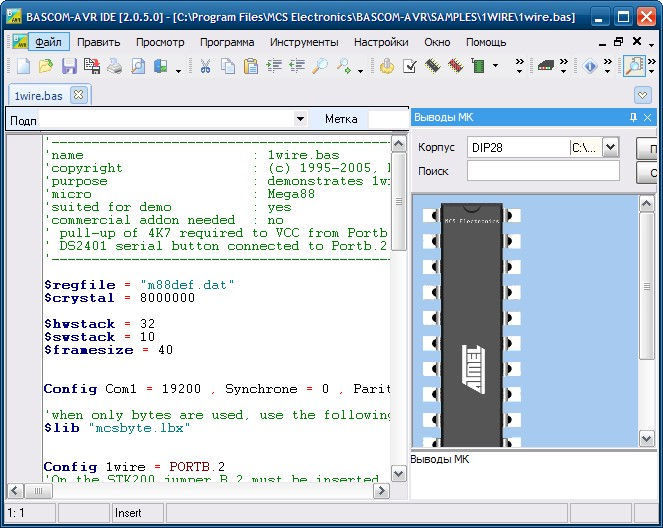Save the file with the floppy disk icon
663x528 pixels.
69,66
